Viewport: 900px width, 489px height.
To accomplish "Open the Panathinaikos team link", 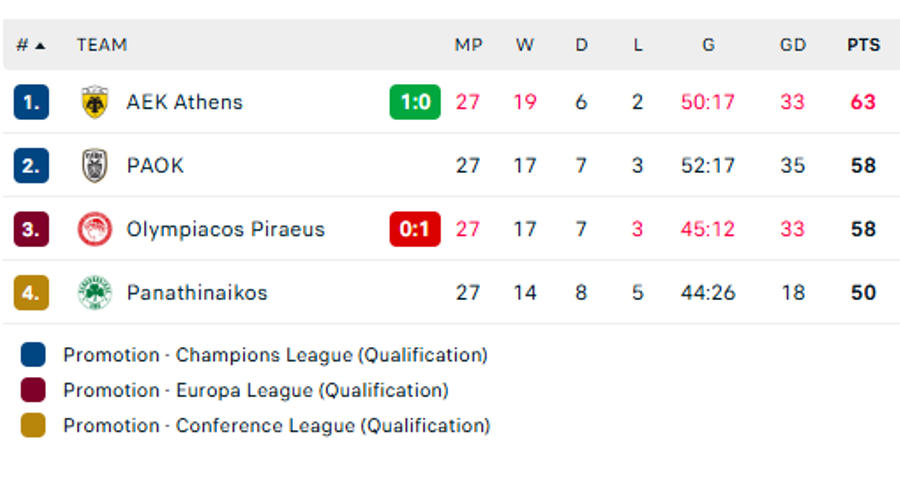I will (x=197, y=293).
